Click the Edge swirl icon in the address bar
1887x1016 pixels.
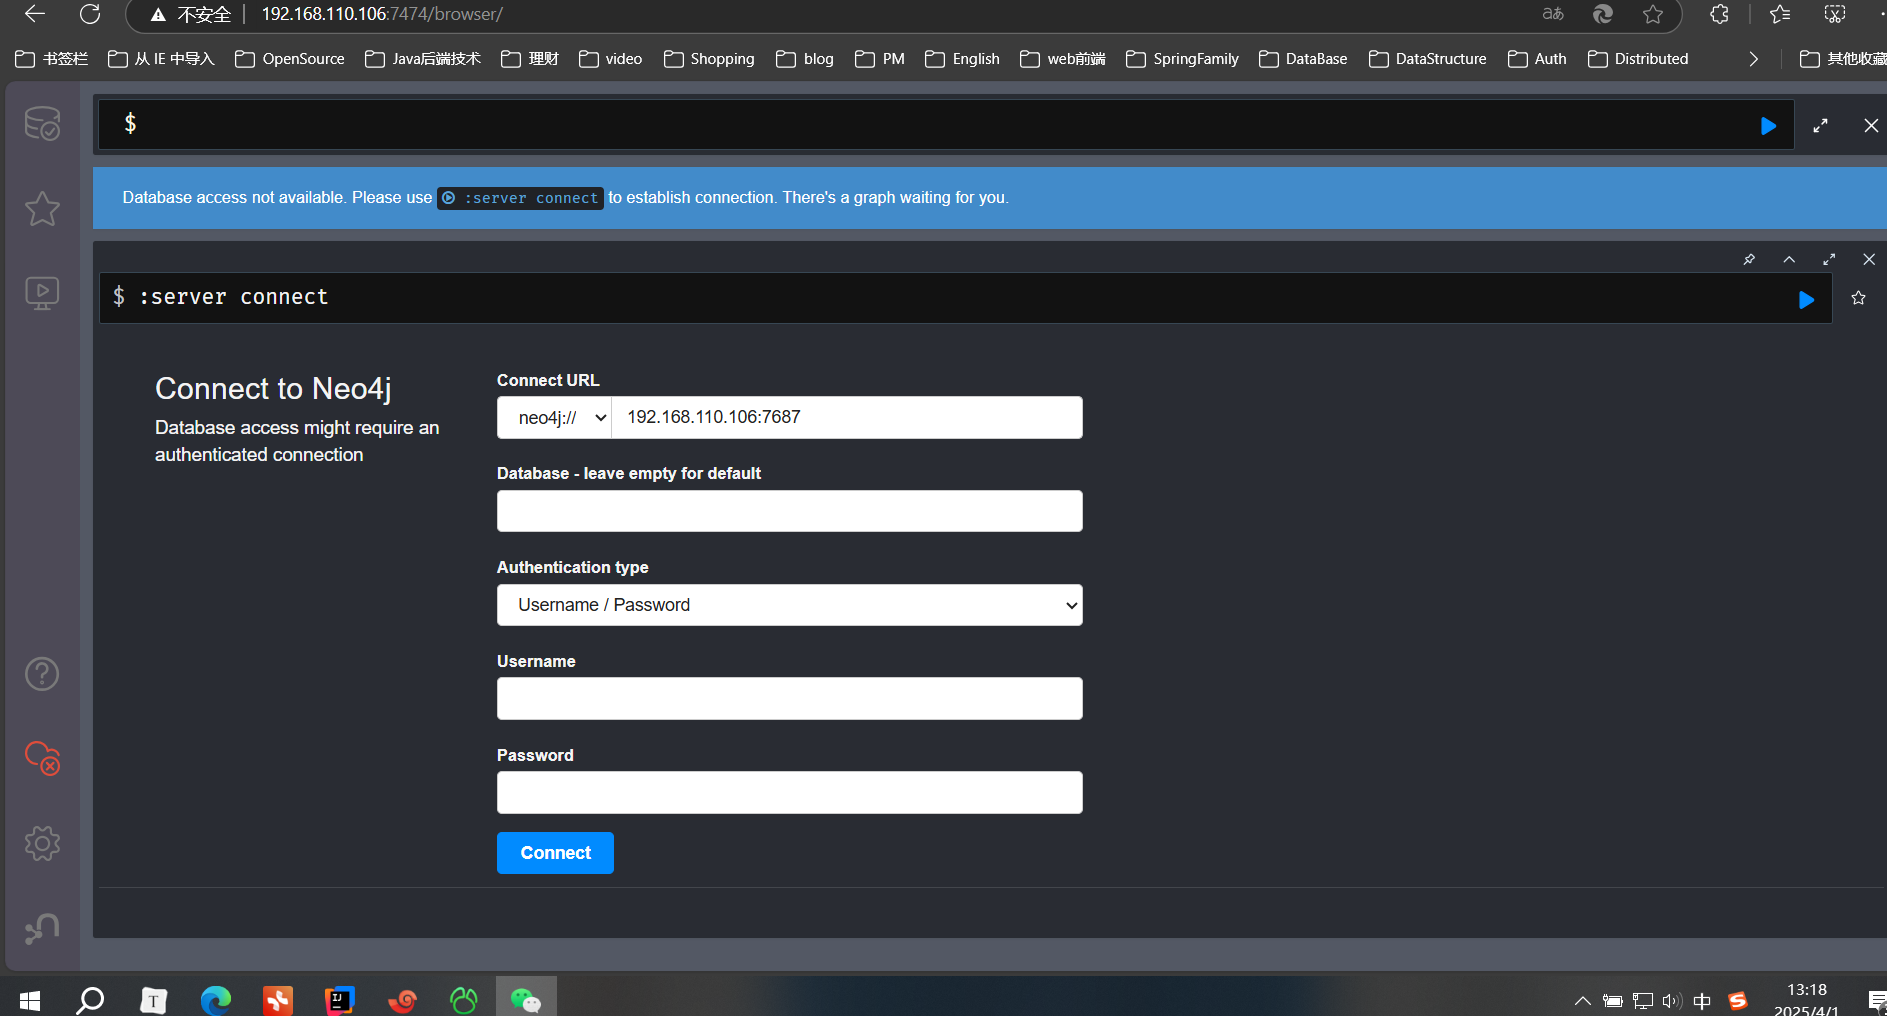coord(1603,14)
